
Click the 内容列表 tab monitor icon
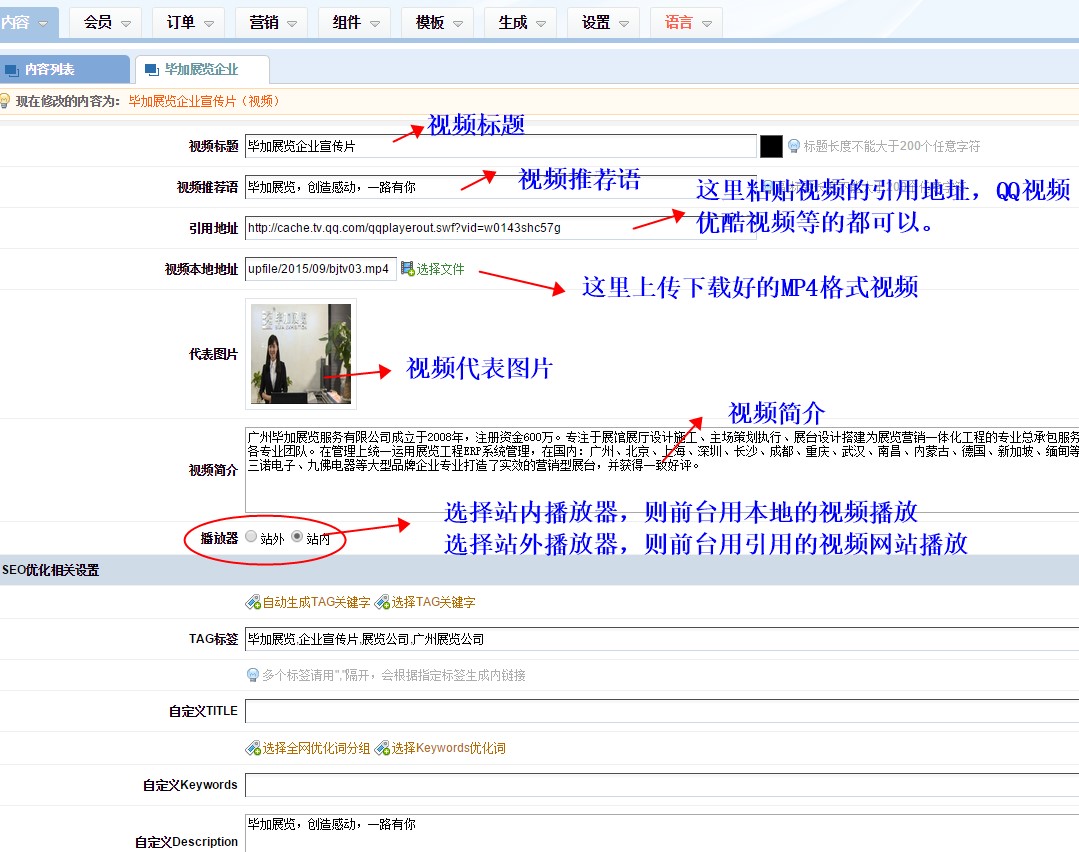(12, 70)
